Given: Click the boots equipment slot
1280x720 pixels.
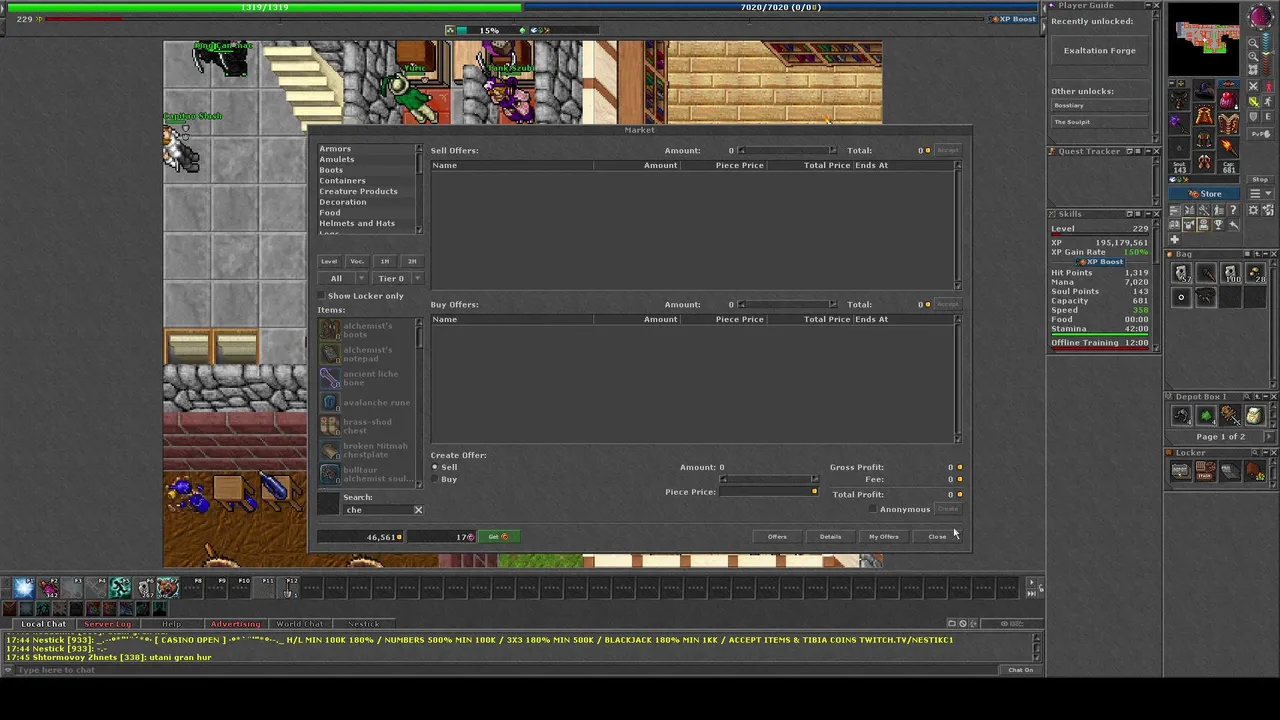Looking at the screenshot, I should tap(1204, 161).
